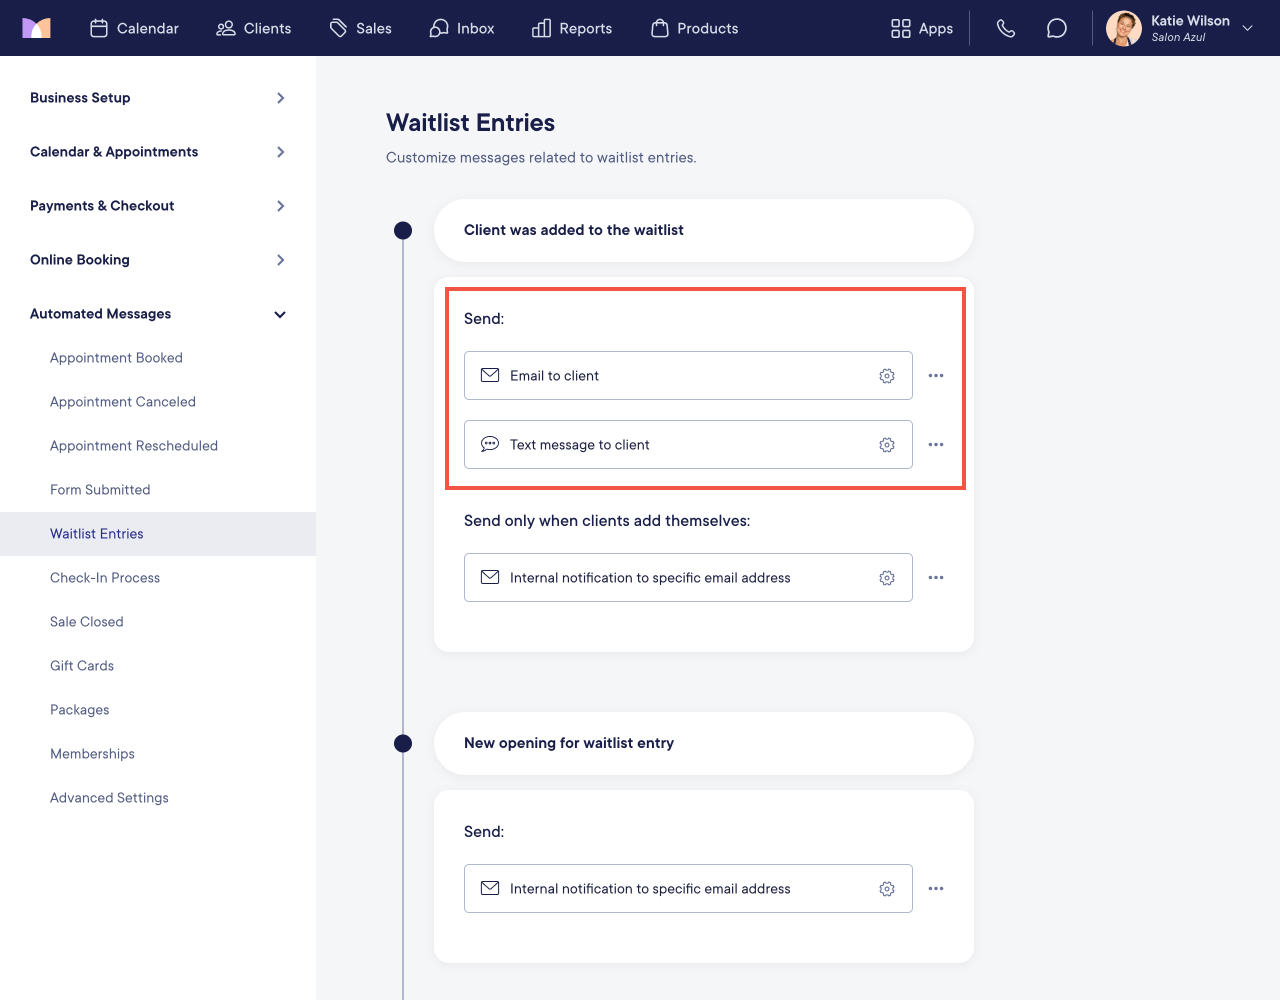Open settings gear for Email to client
The height and width of the screenshot is (1000, 1280).
(887, 376)
